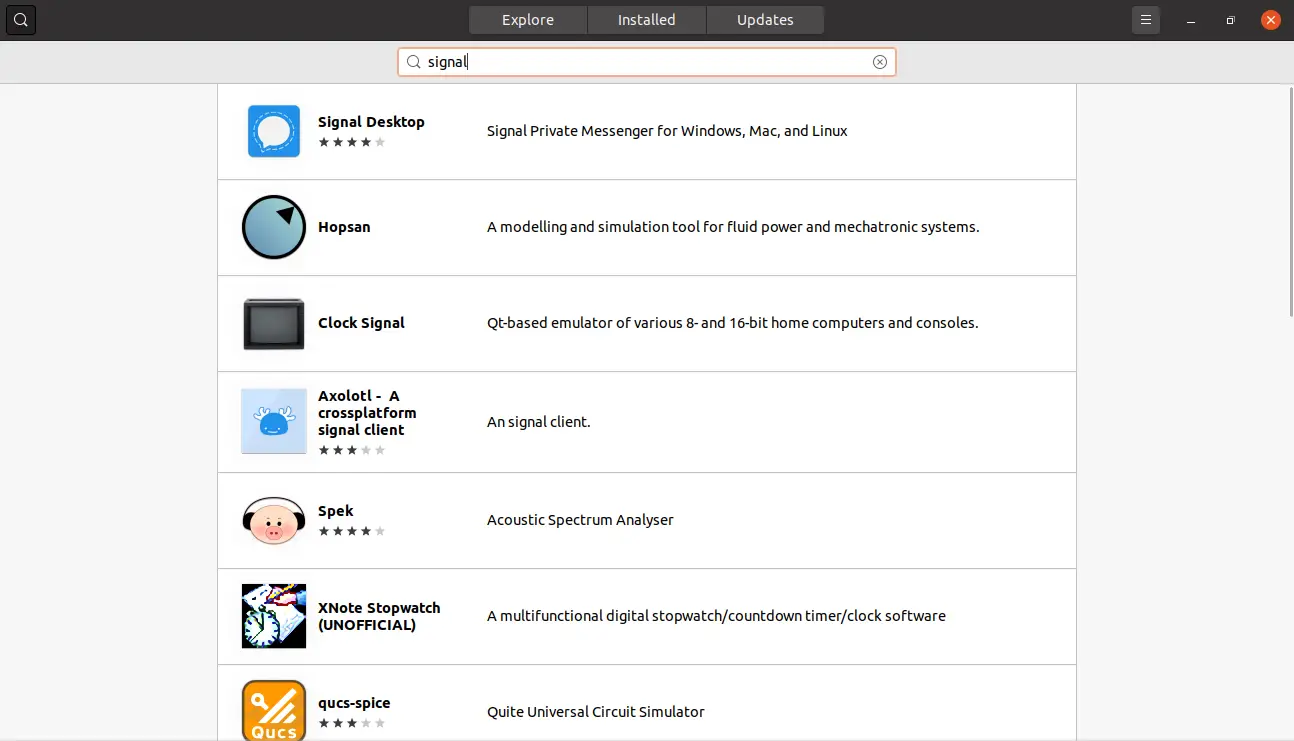Click Axolotl star rating
This screenshot has width=1294, height=741.
pyautogui.click(x=351, y=450)
